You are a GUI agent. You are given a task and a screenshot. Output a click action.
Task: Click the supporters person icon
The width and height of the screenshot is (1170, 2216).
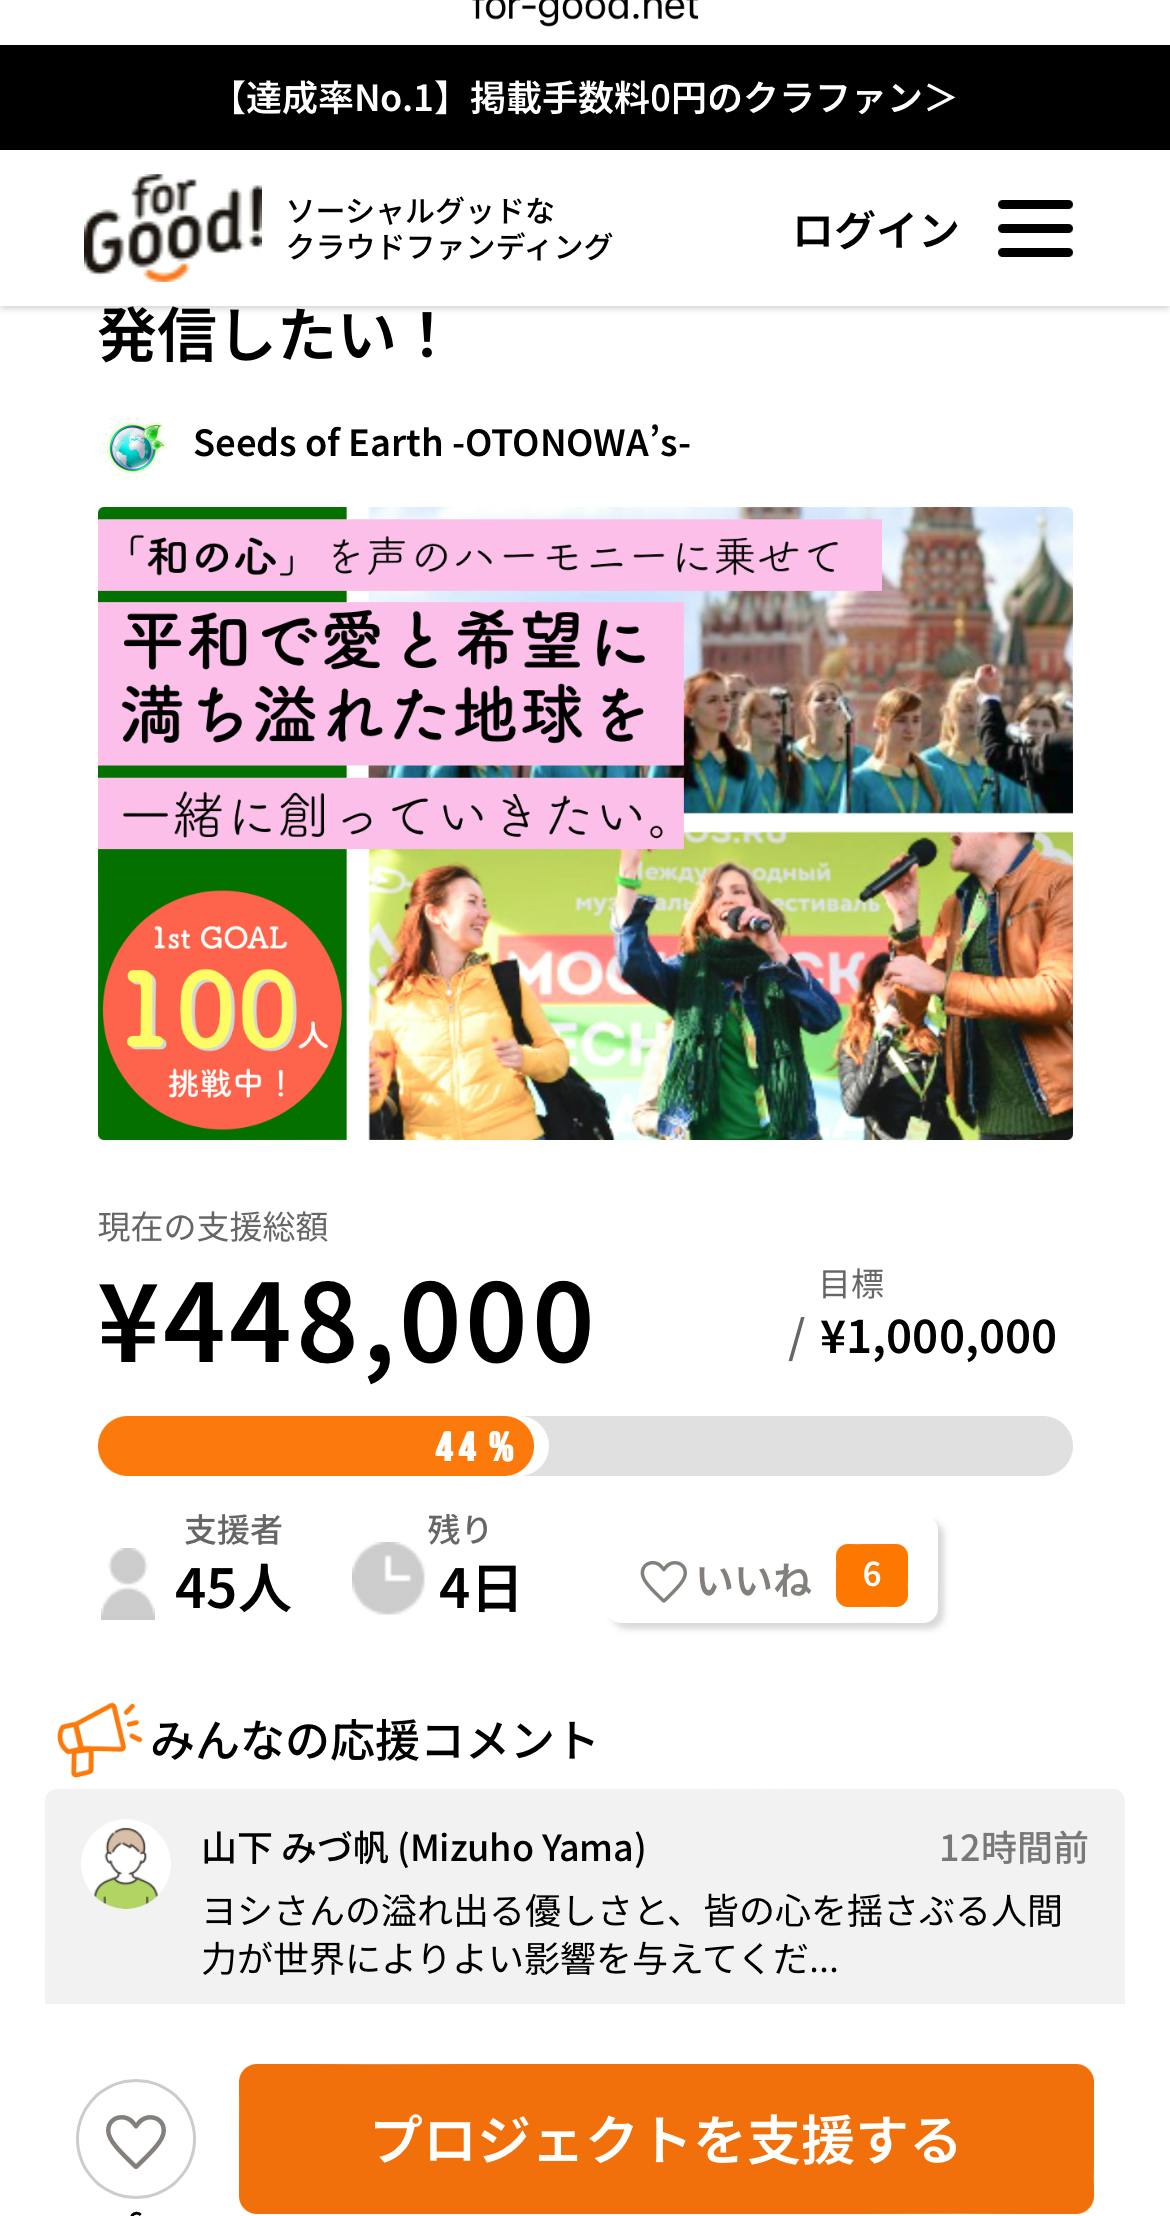pos(128,1583)
